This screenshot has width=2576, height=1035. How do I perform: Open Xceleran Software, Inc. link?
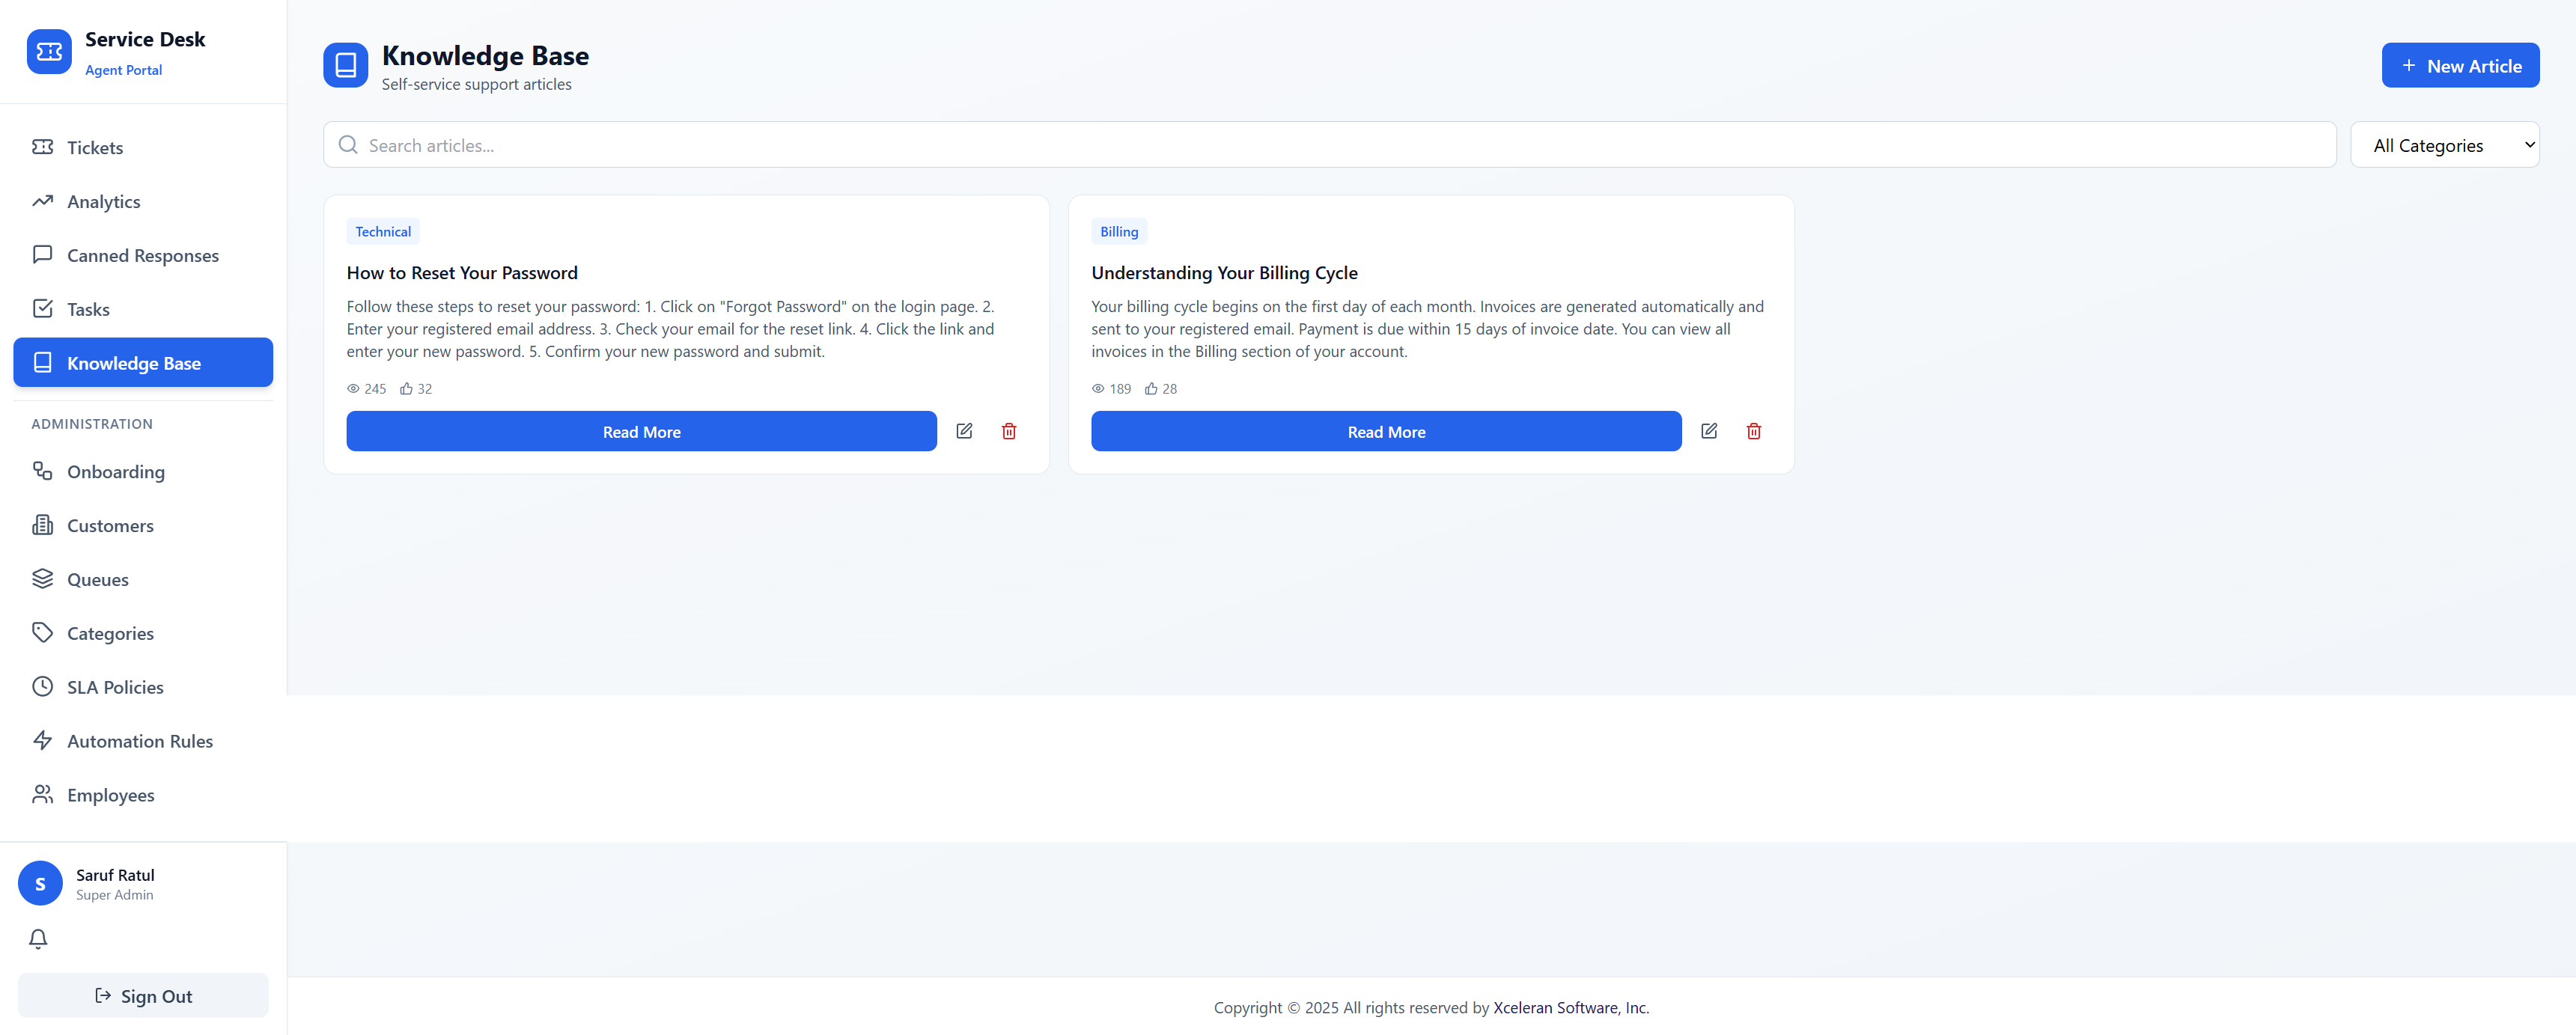point(1570,1007)
